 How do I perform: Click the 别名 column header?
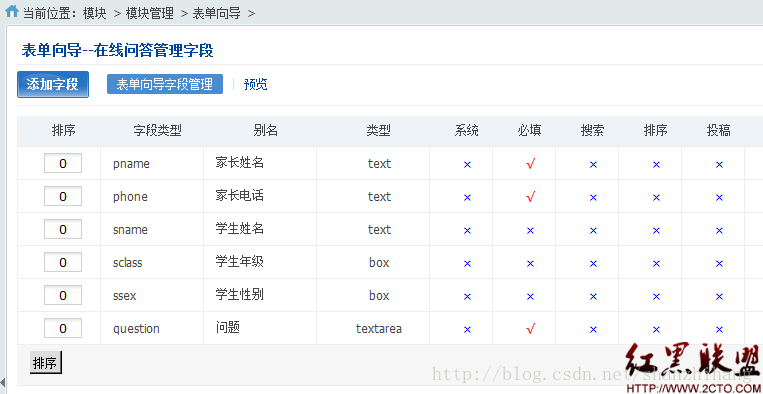click(x=266, y=130)
